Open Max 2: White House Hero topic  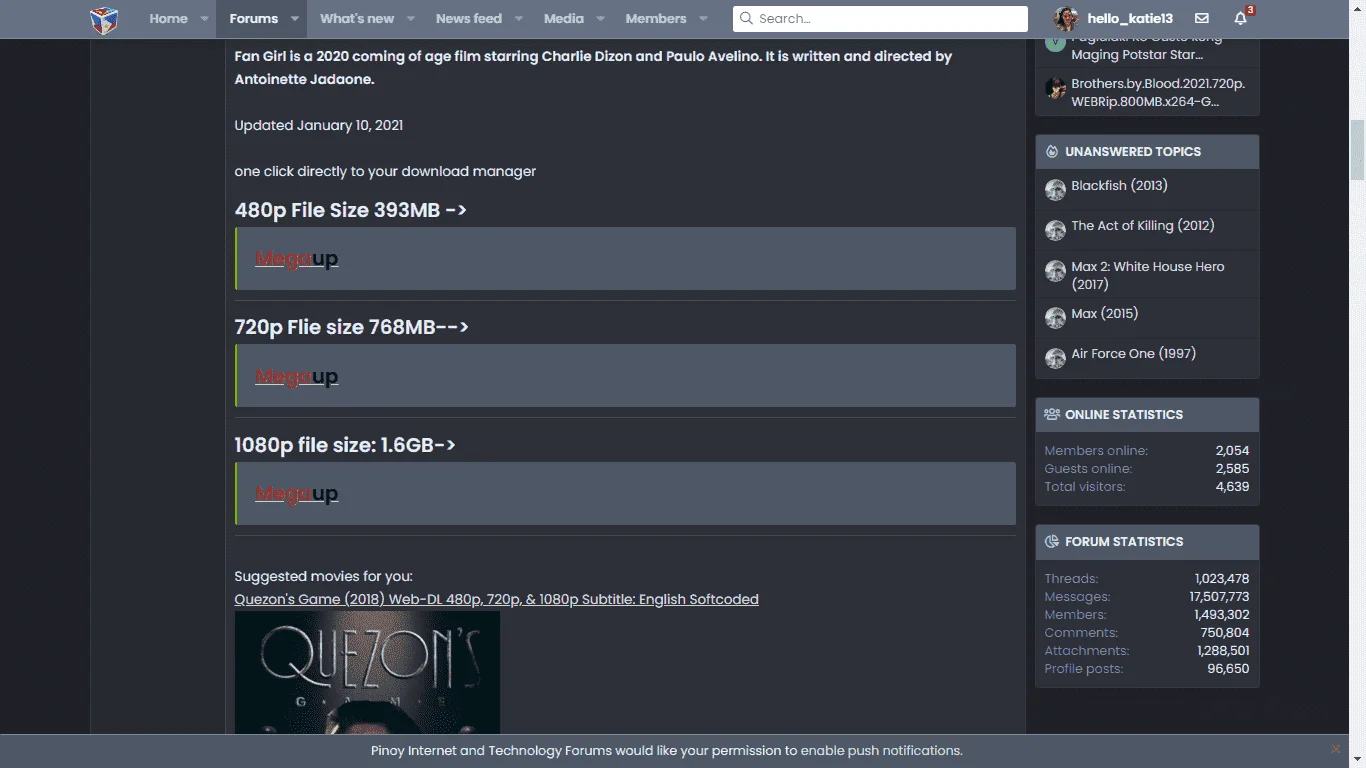click(1148, 275)
